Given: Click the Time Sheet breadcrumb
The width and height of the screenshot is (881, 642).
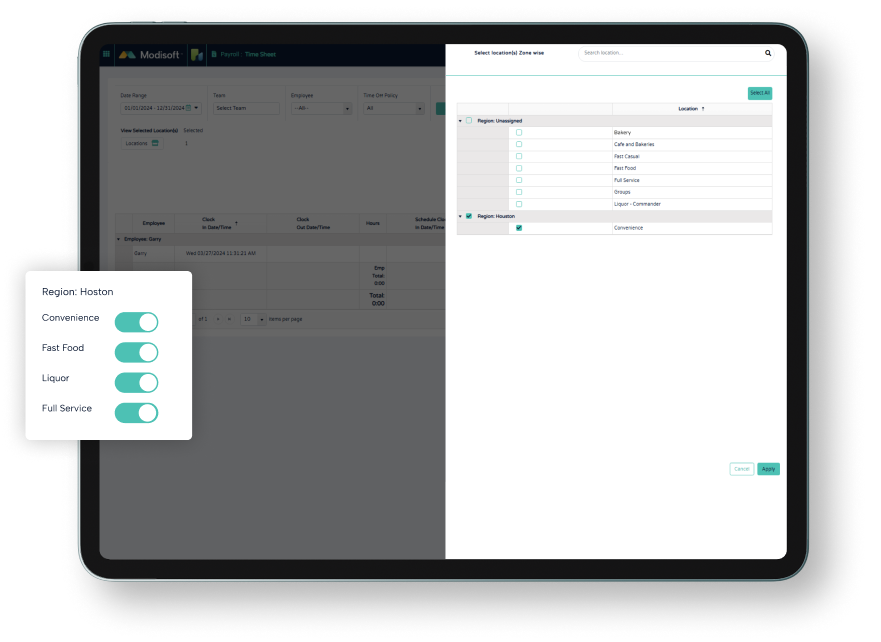Looking at the screenshot, I should click(x=260, y=54).
